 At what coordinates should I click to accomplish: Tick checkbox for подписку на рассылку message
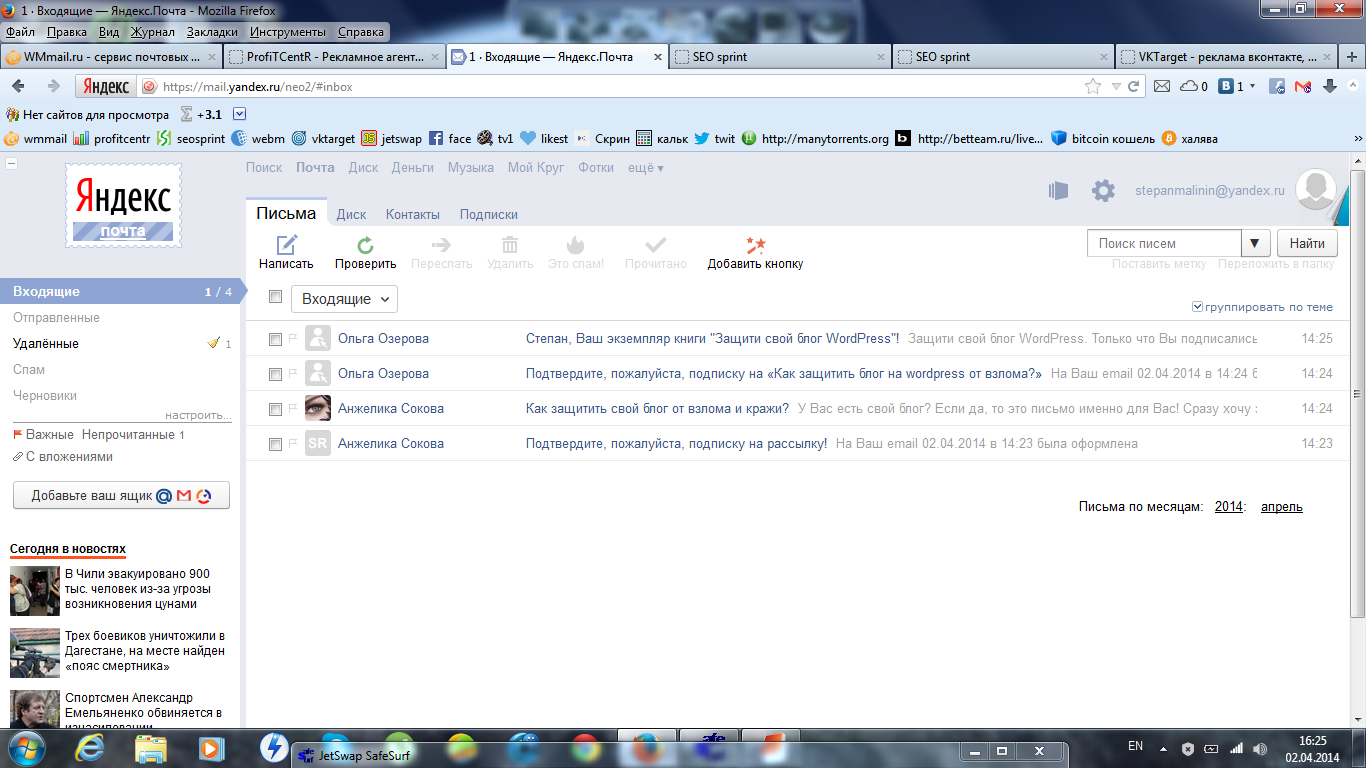pyautogui.click(x=276, y=445)
